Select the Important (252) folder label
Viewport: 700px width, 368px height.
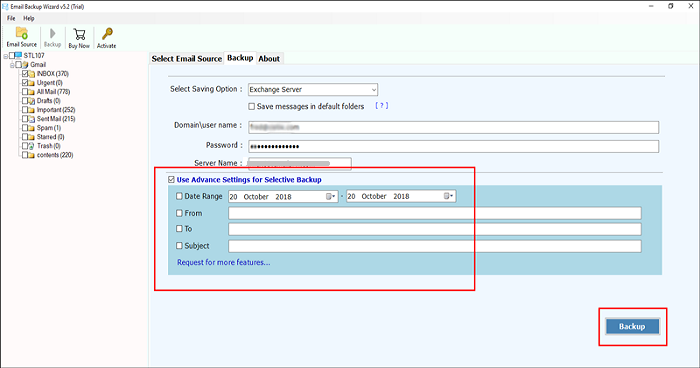(56, 110)
